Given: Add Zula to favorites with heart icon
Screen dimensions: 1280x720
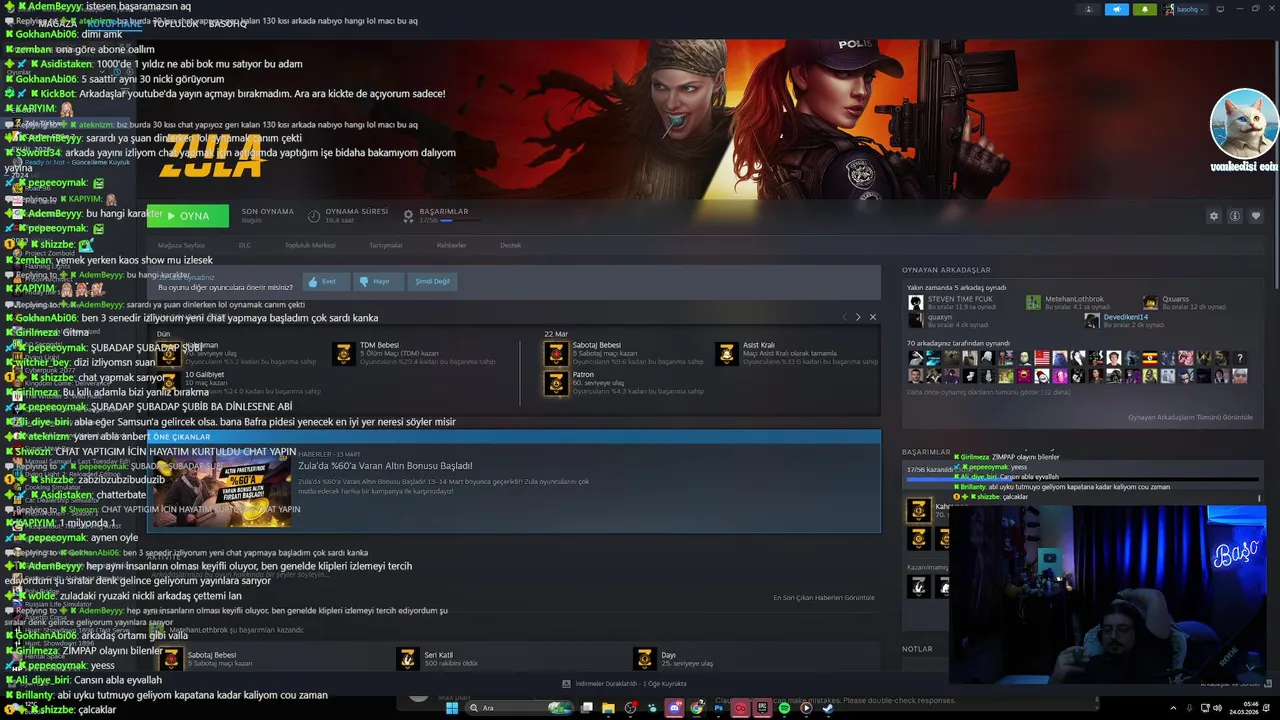Looking at the screenshot, I should [1256, 216].
